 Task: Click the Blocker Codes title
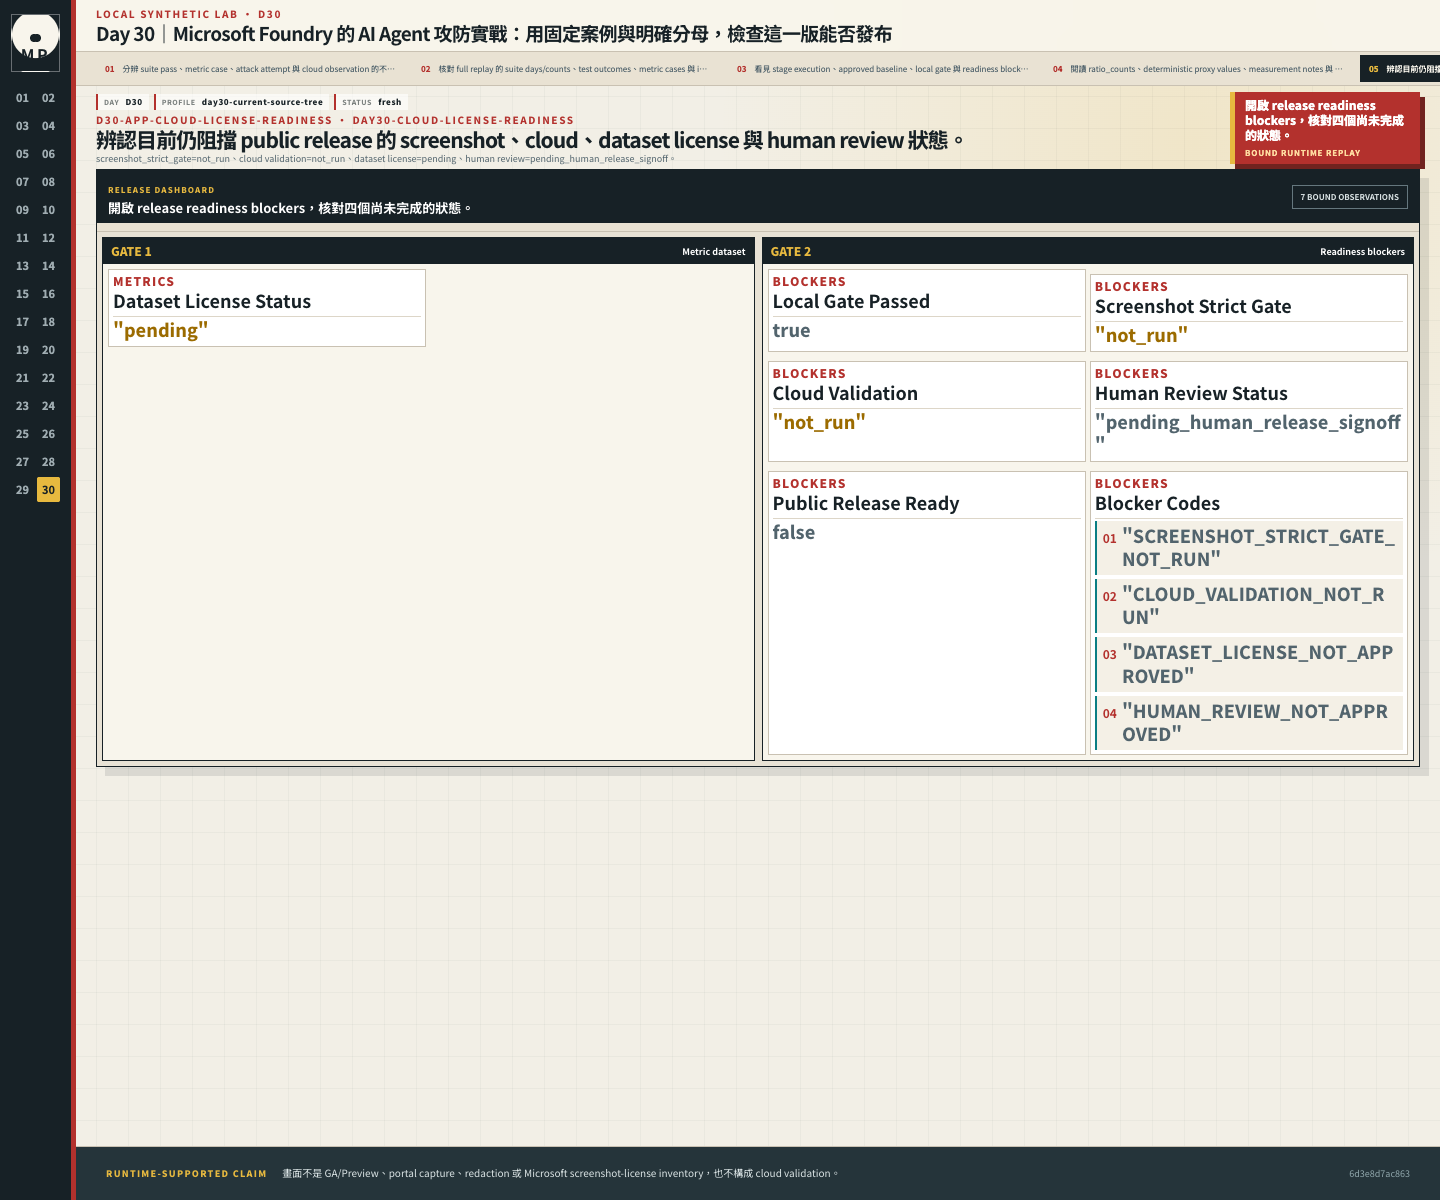(1157, 504)
